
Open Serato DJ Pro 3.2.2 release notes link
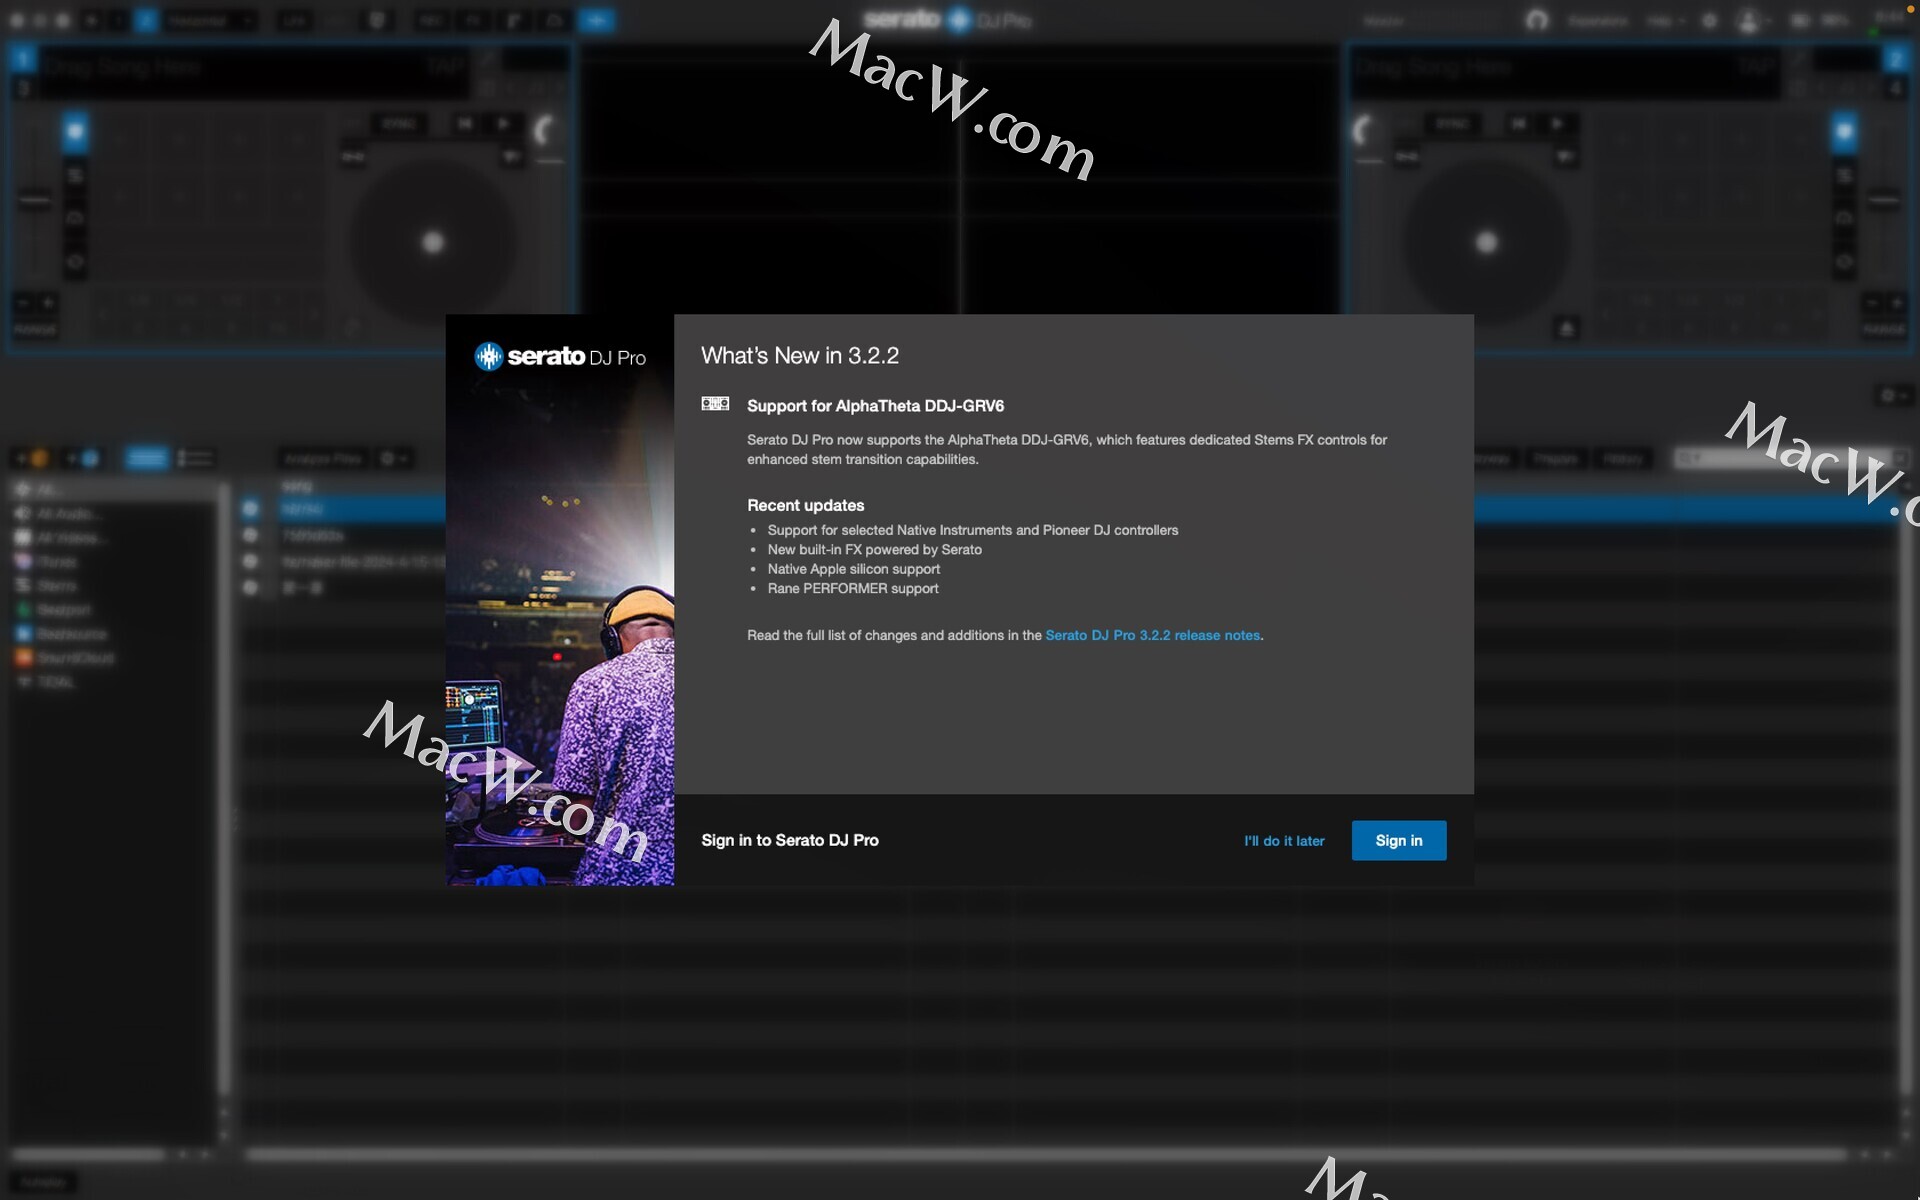pos(1152,635)
